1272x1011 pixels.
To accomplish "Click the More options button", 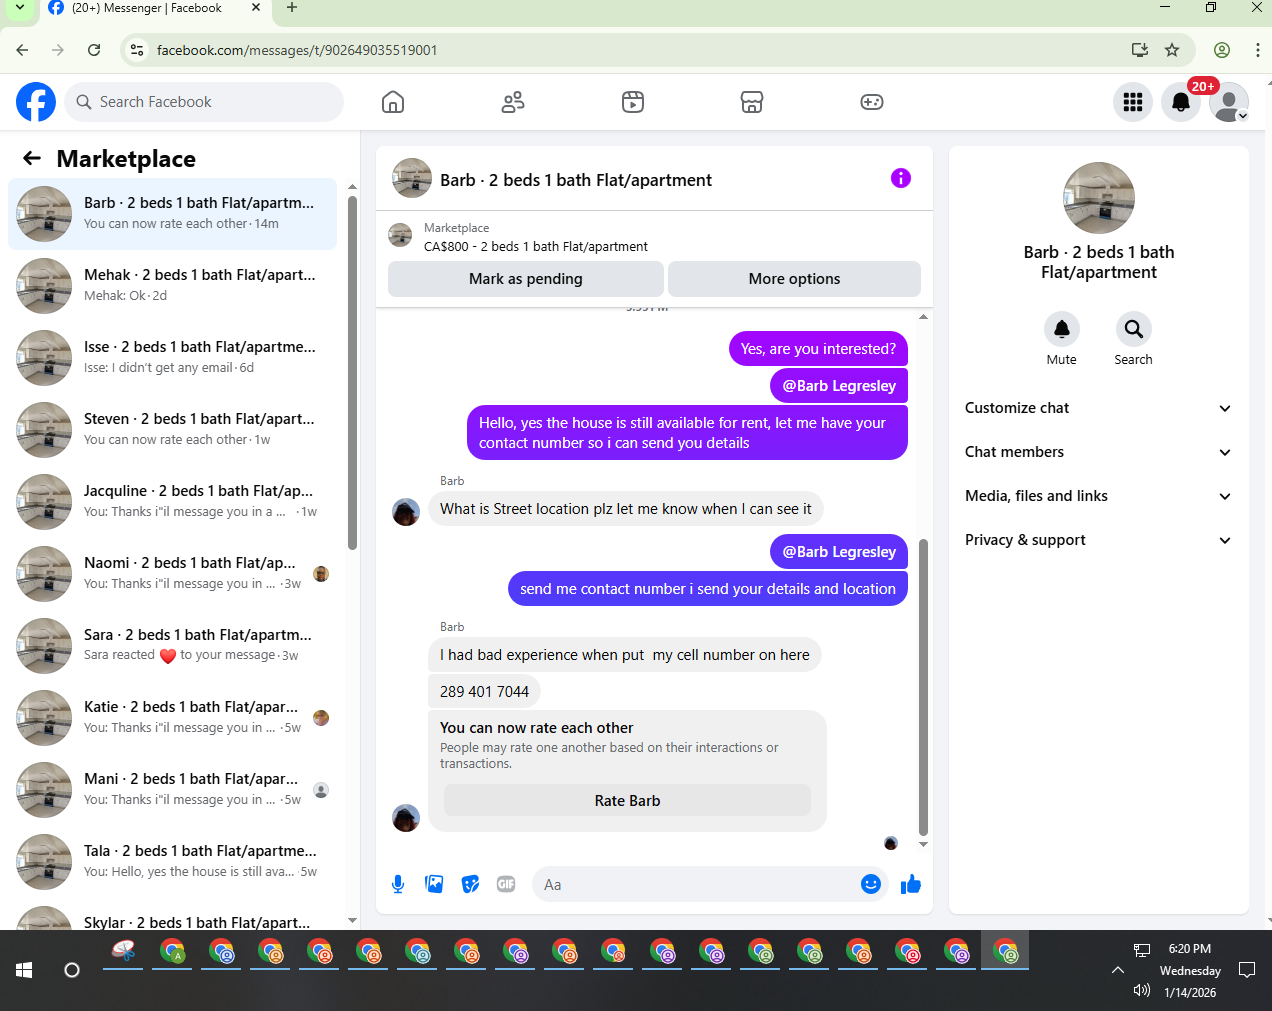I will pos(794,279).
